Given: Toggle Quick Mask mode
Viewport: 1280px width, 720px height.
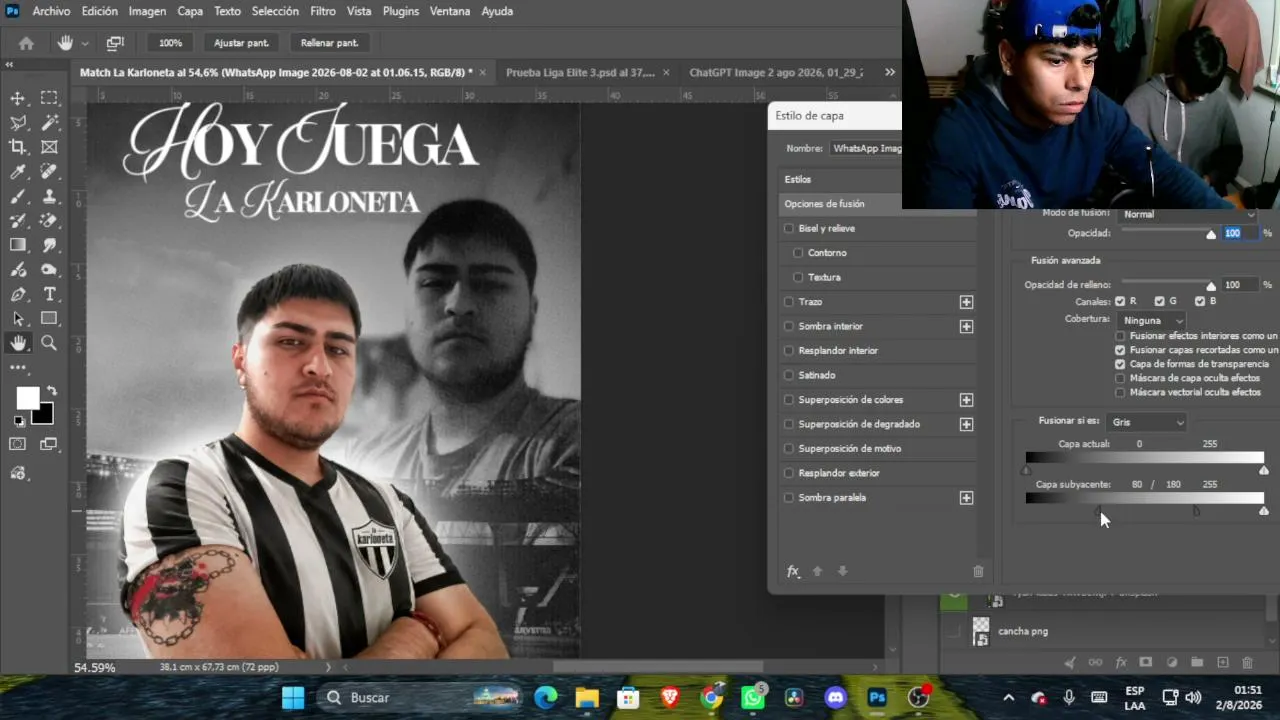Looking at the screenshot, I should pos(18,444).
